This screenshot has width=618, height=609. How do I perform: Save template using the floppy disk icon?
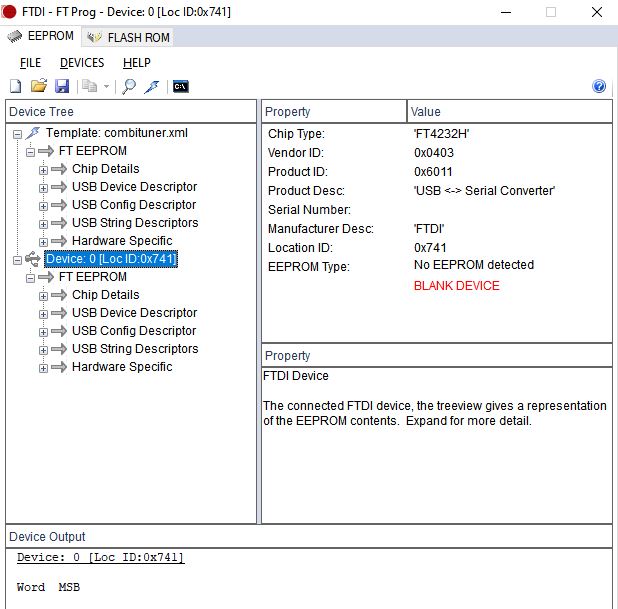(x=62, y=86)
